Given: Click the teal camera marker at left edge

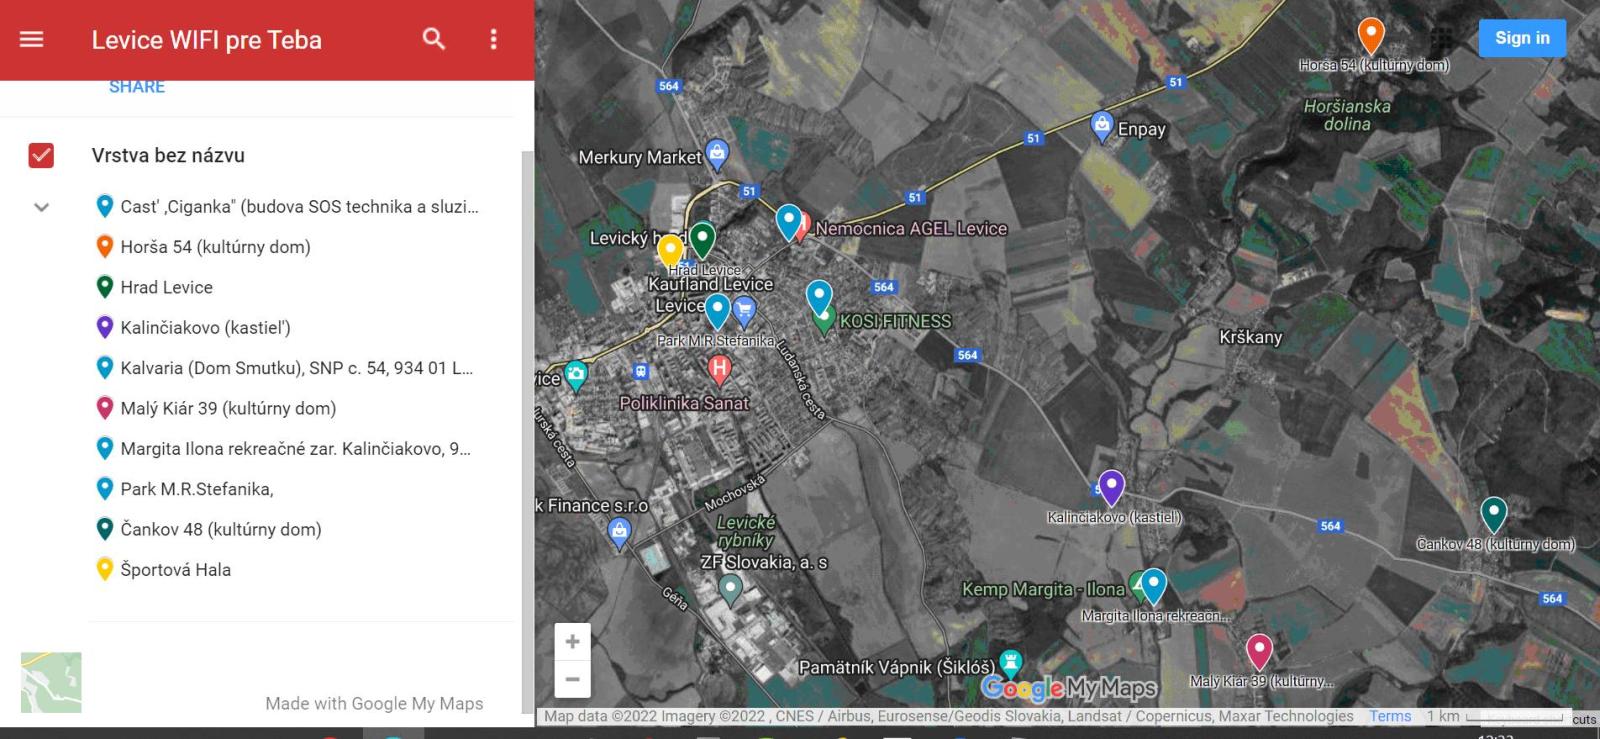Looking at the screenshot, I should (576, 376).
